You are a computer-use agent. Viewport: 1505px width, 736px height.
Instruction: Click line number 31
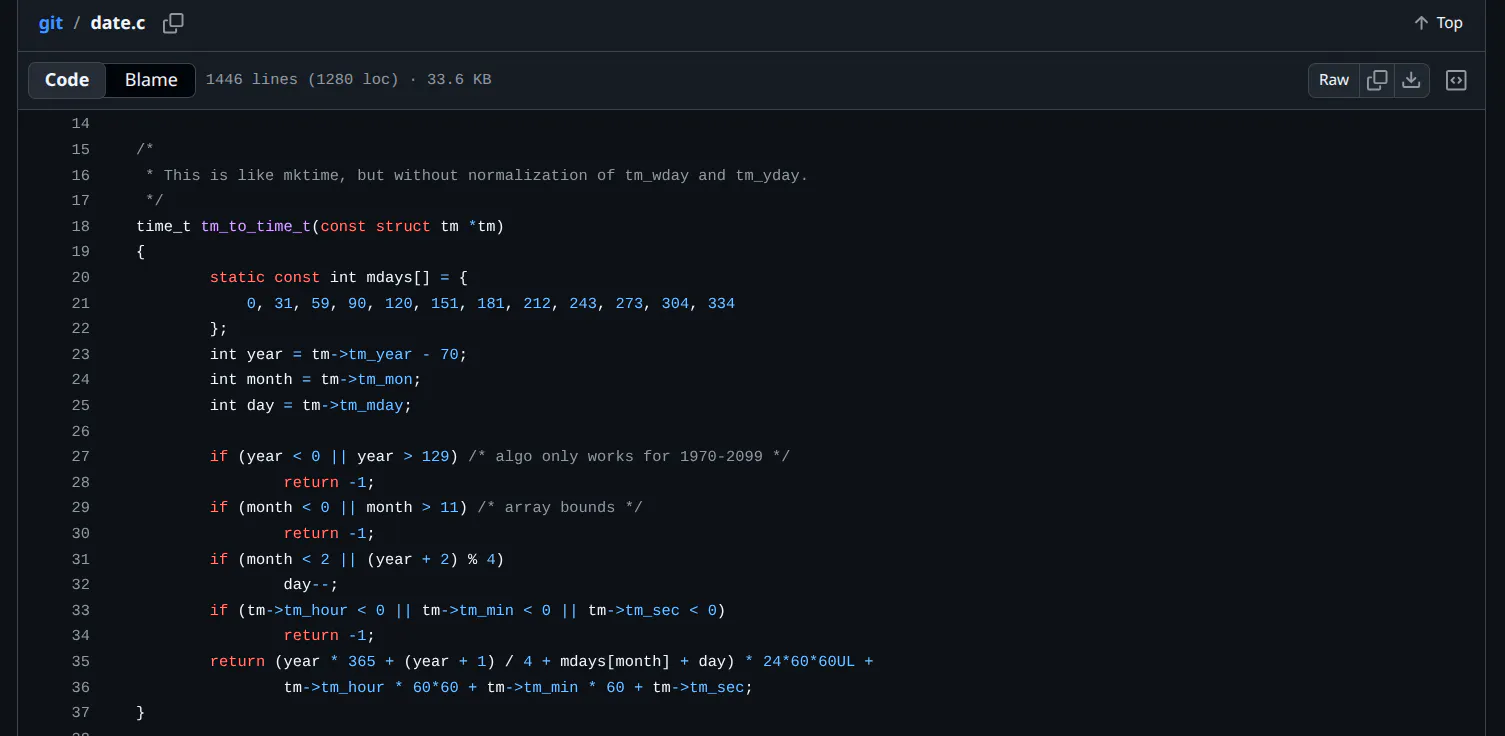pos(80,559)
